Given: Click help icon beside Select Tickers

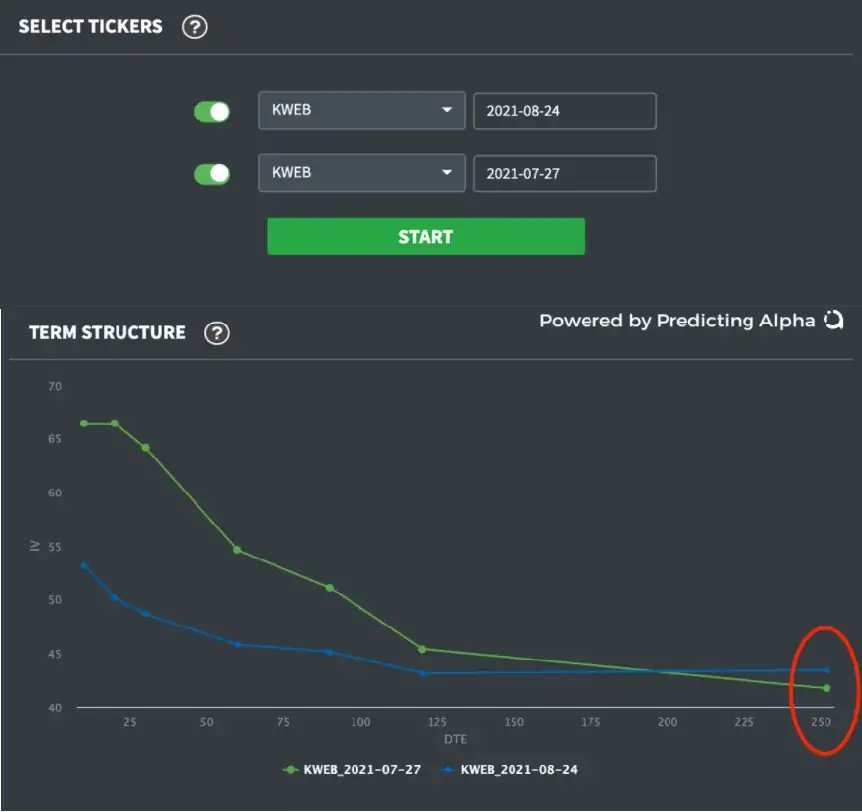Looking at the screenshot, I should click(x=195, y=27).
